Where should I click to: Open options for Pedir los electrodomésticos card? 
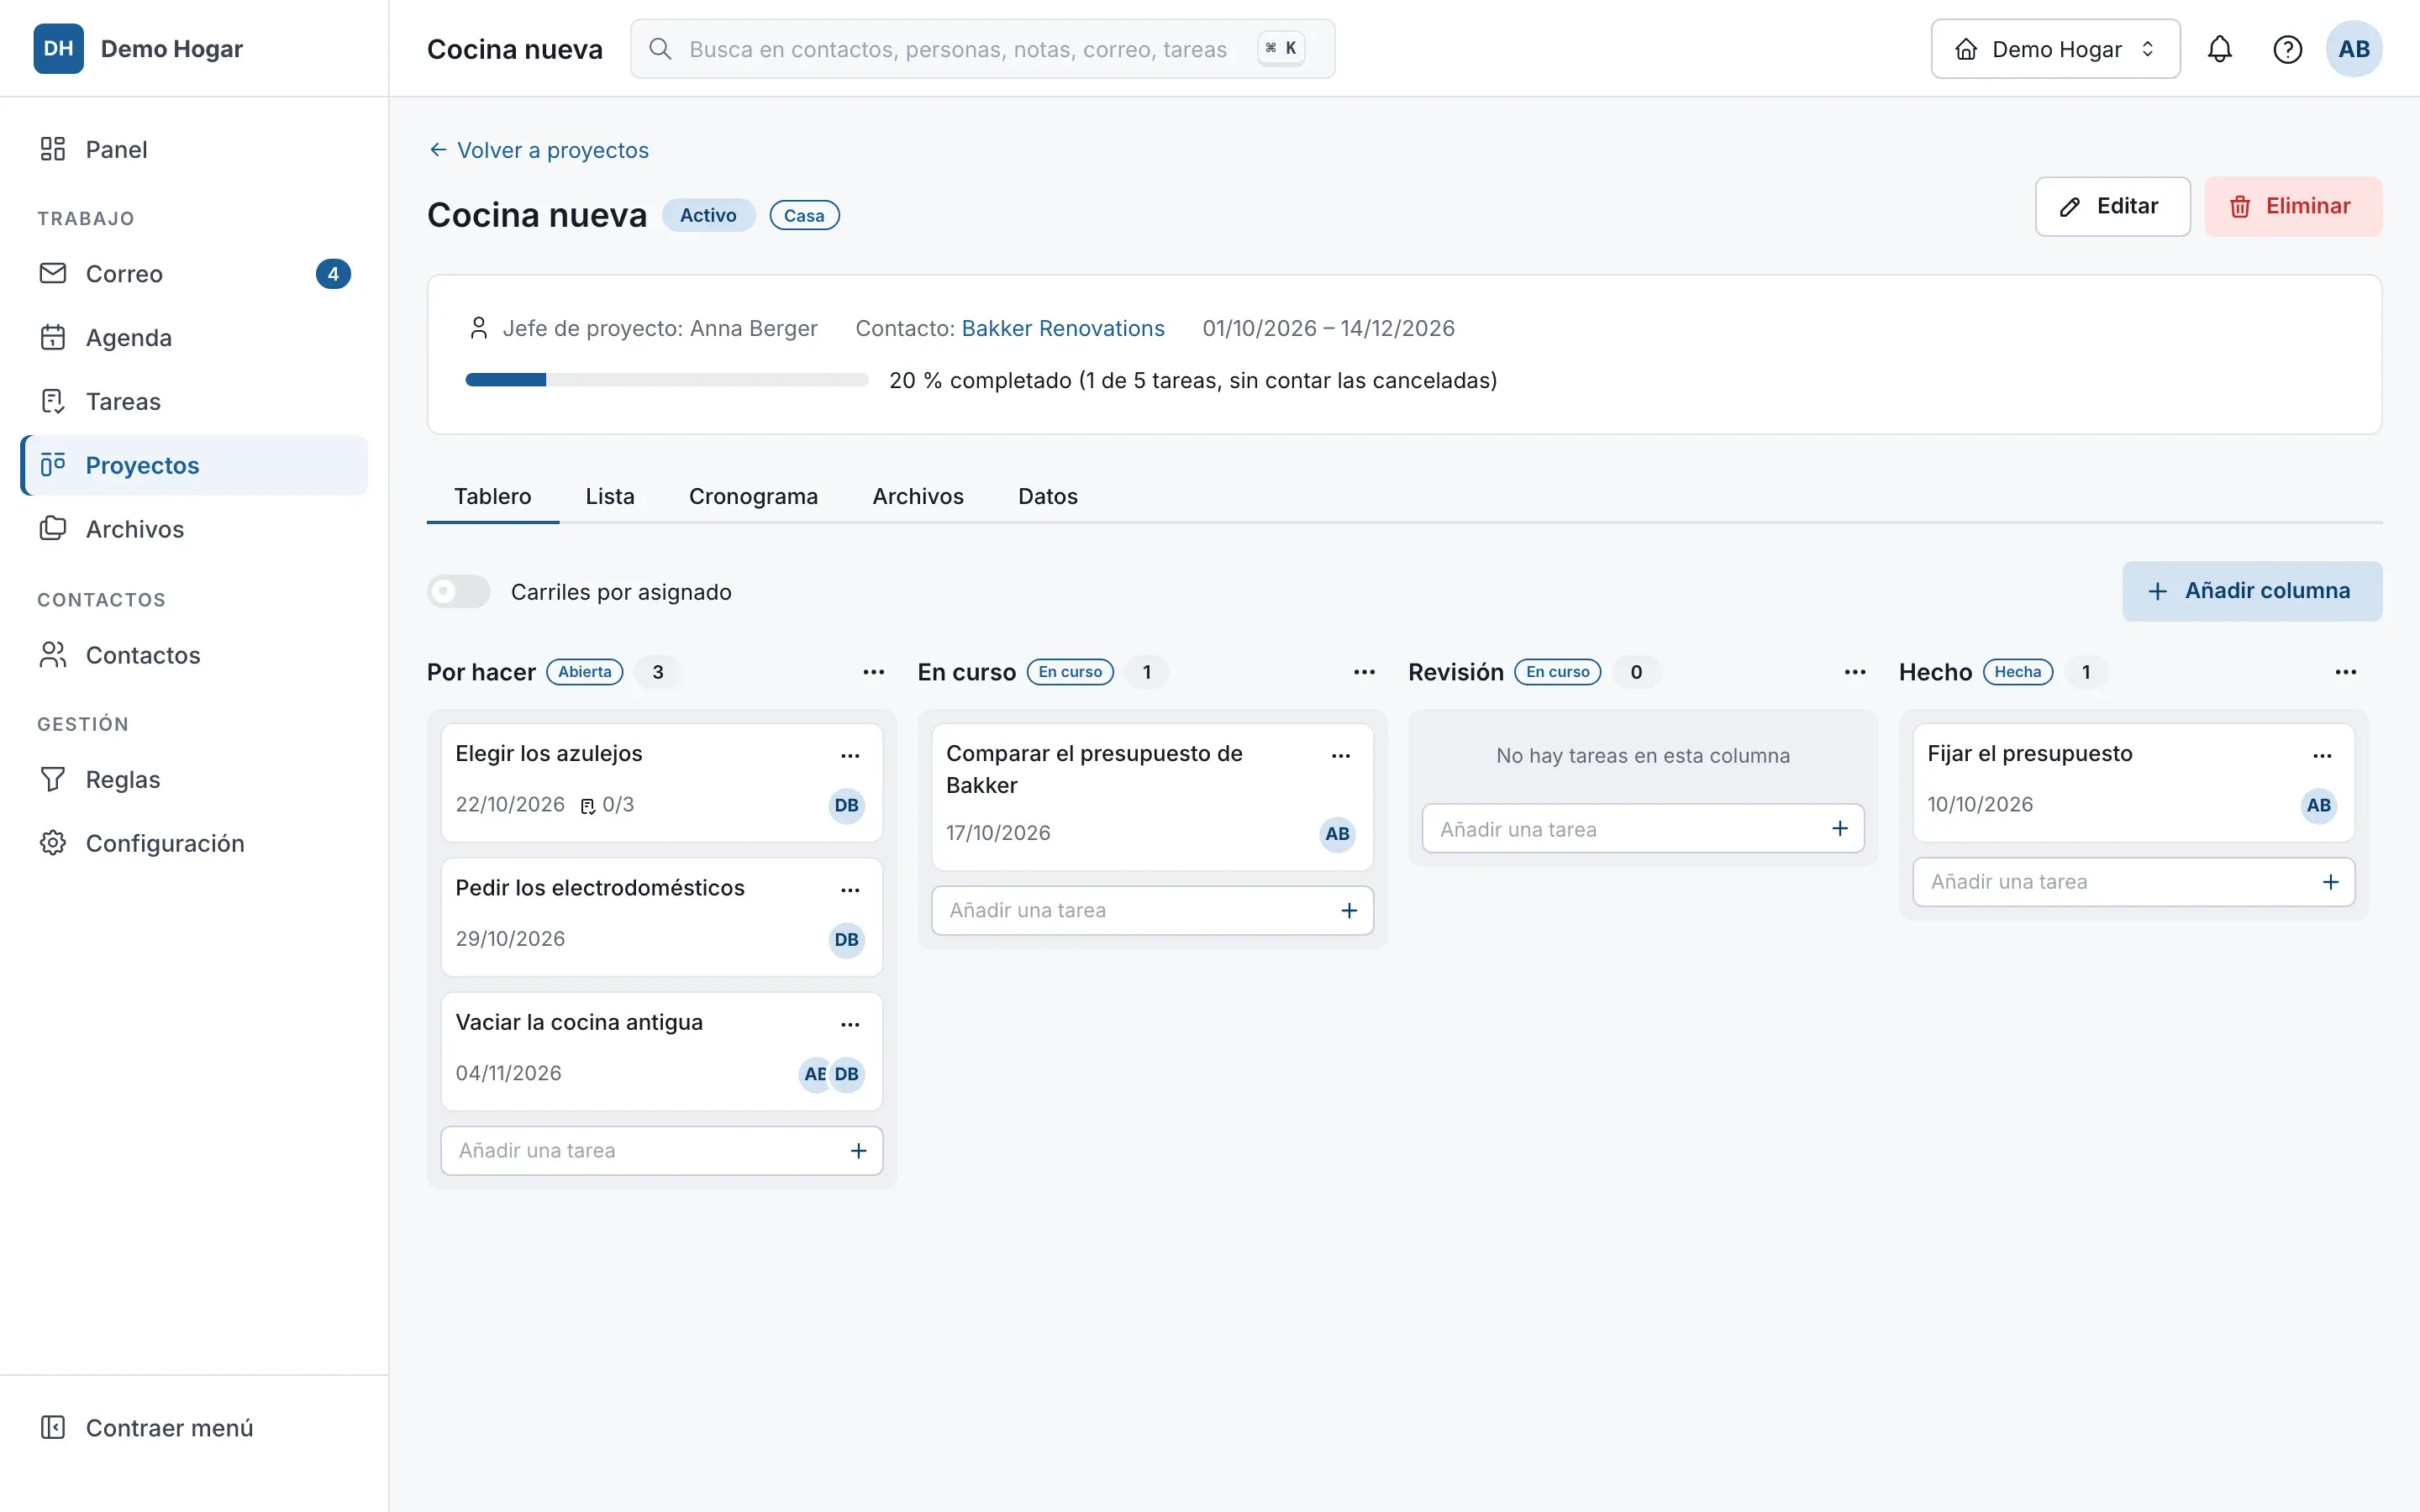tap(850, 889)
